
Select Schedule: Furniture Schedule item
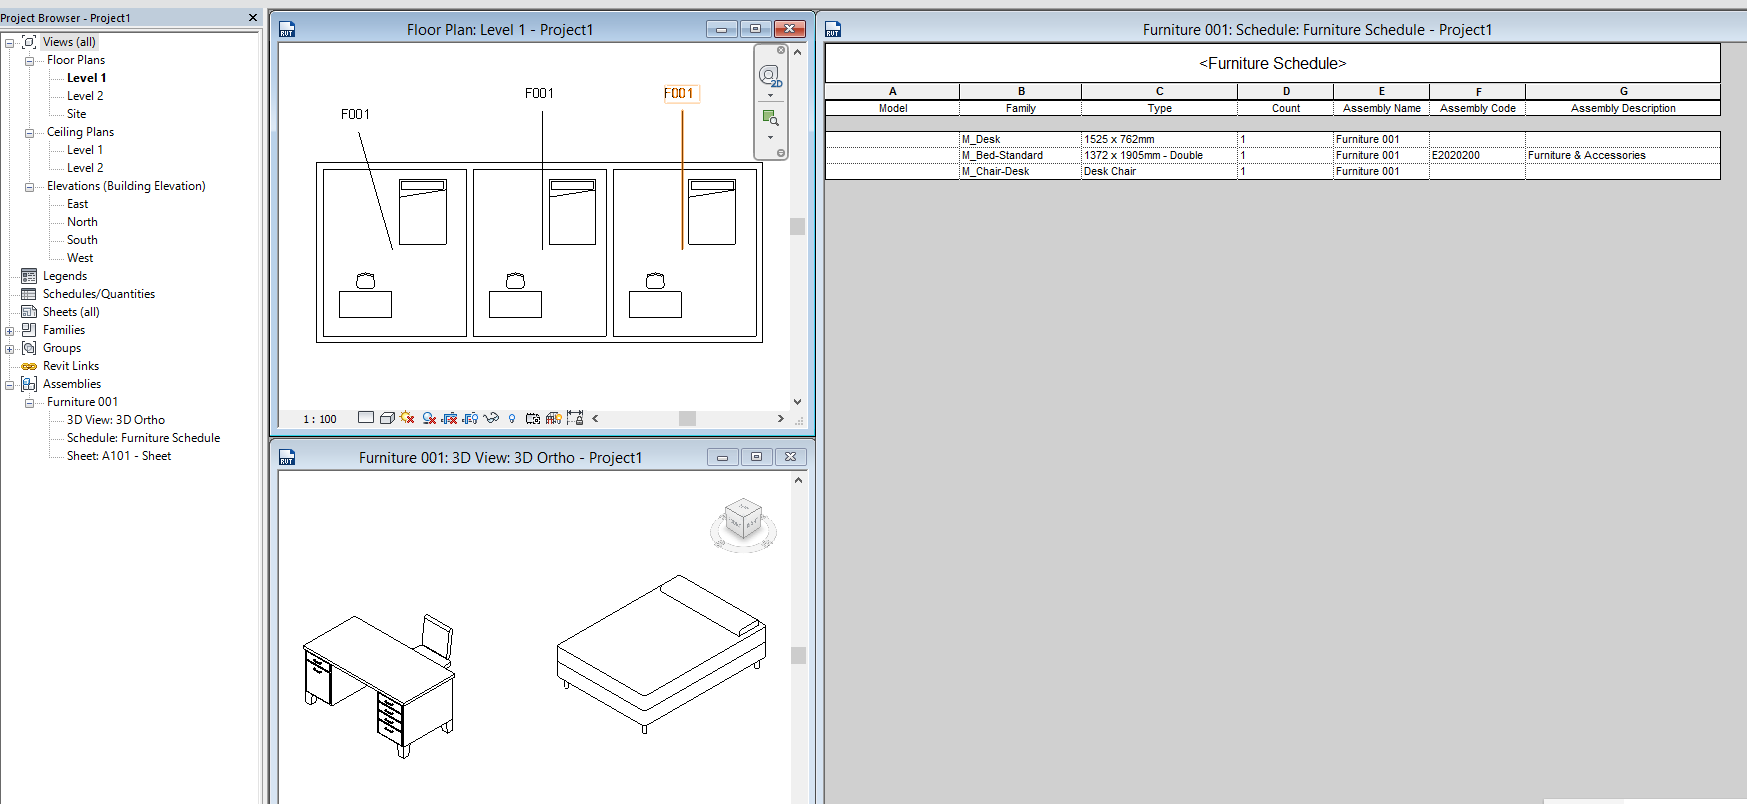[x=143, y=438]
